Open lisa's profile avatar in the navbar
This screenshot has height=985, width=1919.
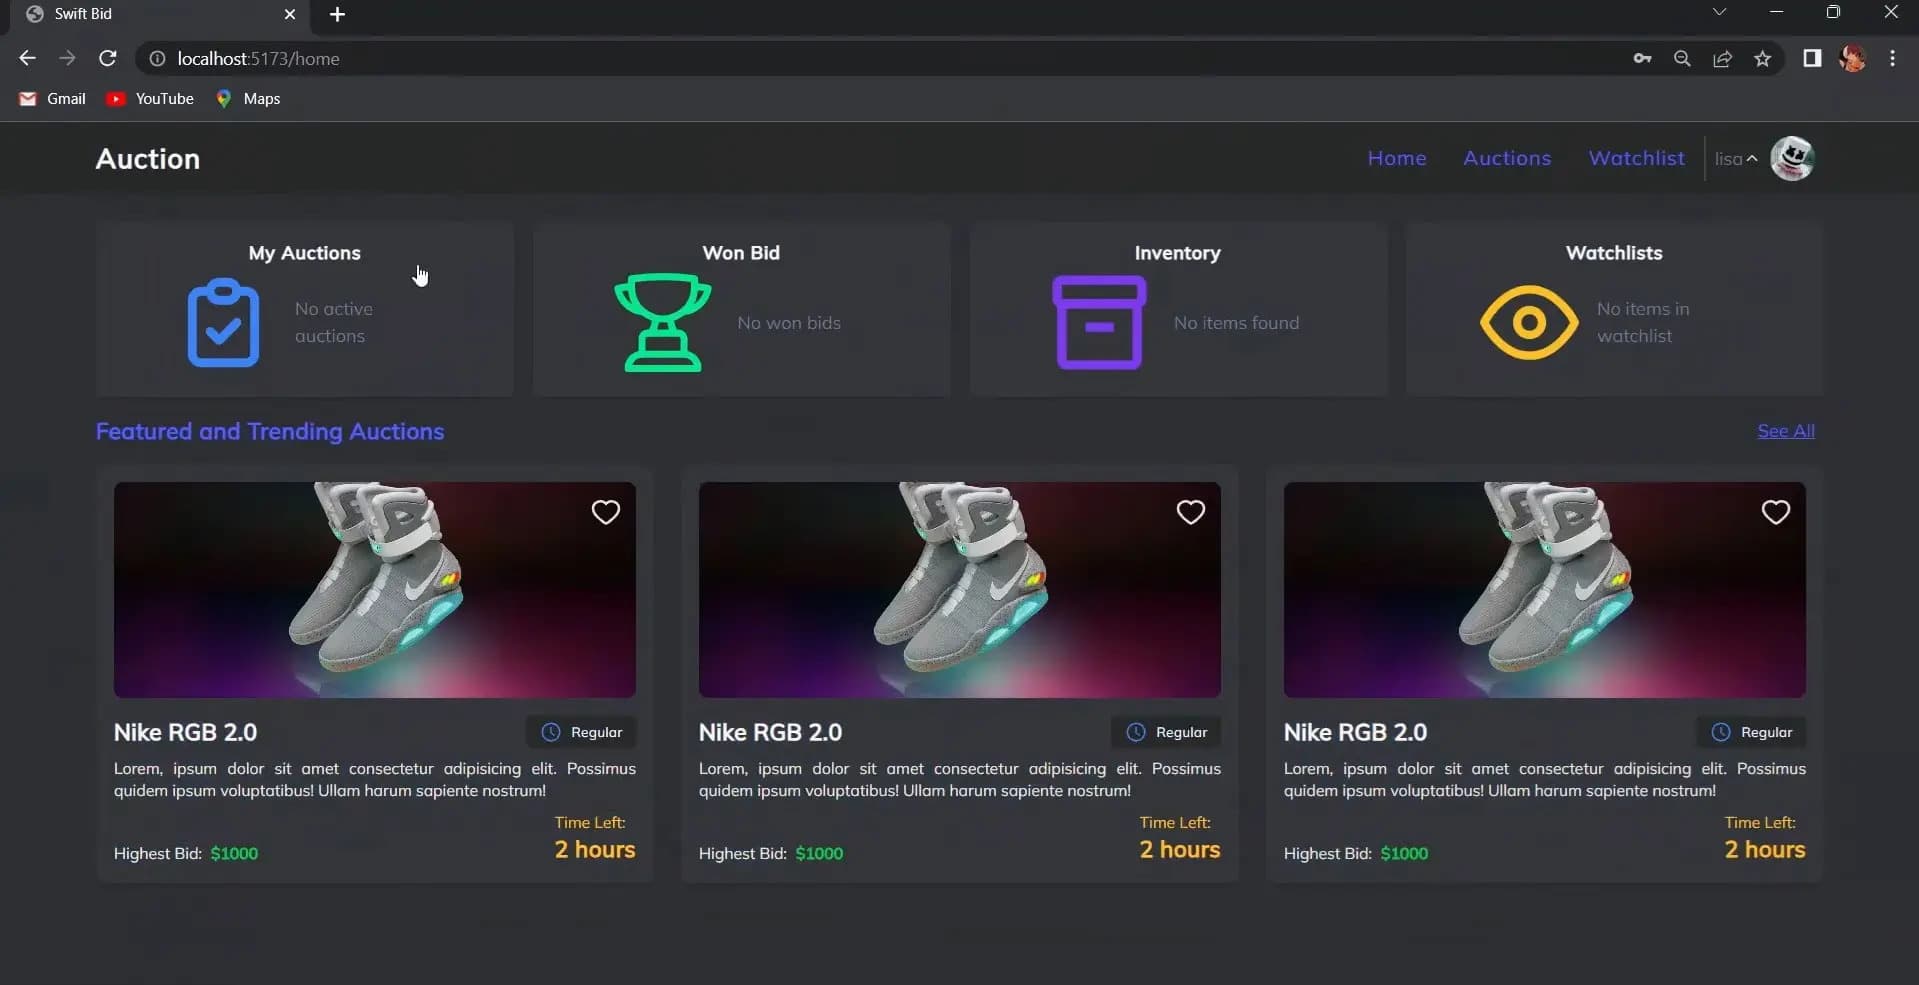coord(1792,158)
